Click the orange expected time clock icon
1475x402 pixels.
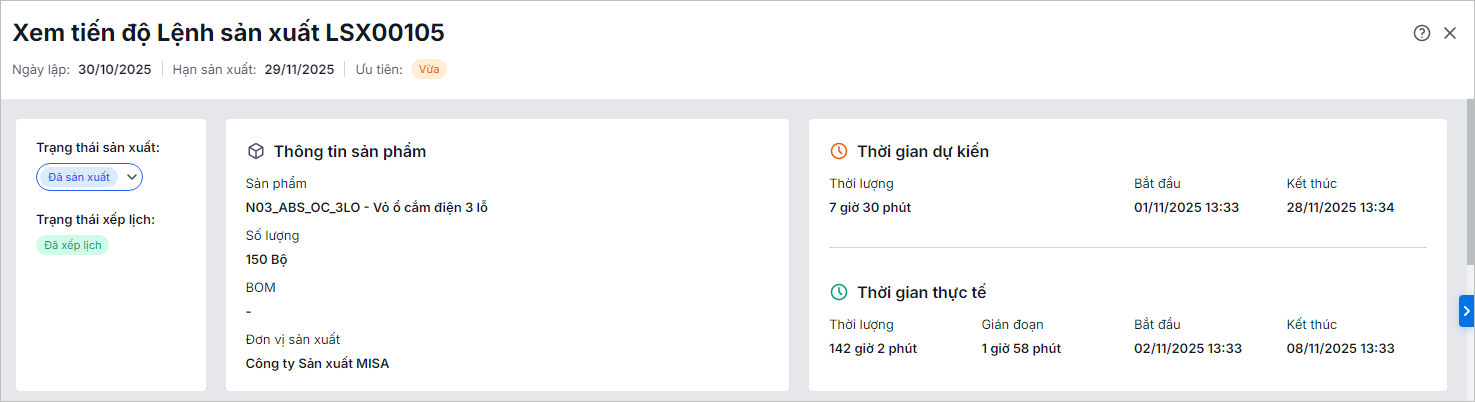click(839, 151)
